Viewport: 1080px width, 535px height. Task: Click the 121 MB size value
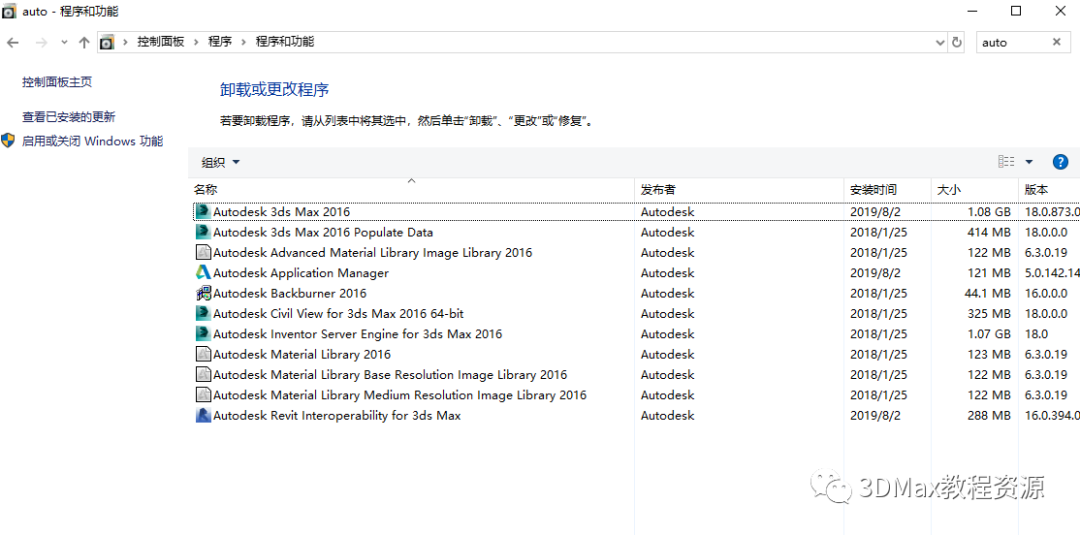click(x=991, y=273)
